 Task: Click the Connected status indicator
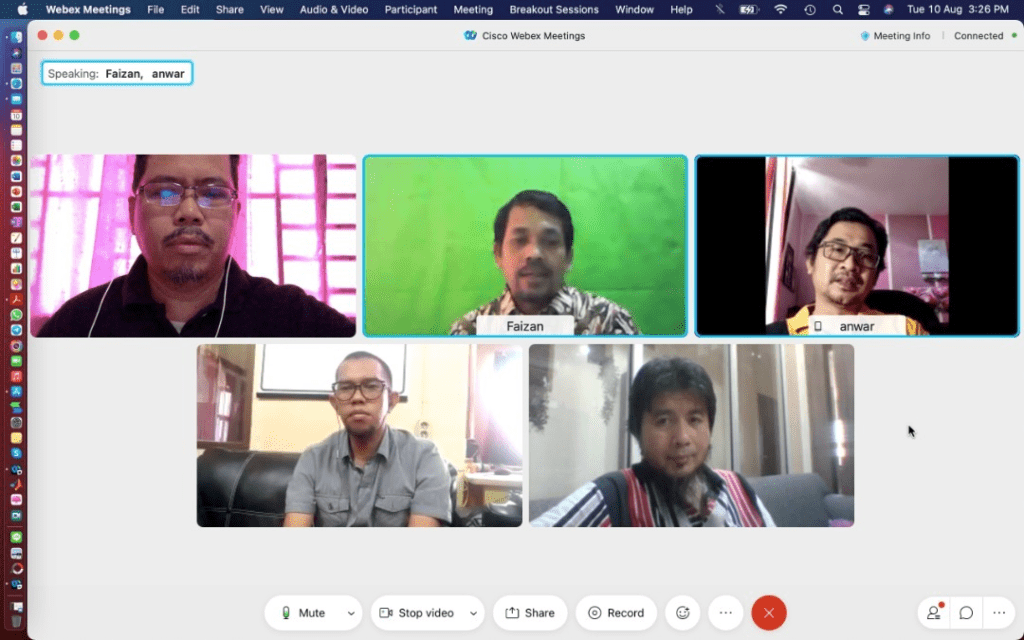pos(985,36)
